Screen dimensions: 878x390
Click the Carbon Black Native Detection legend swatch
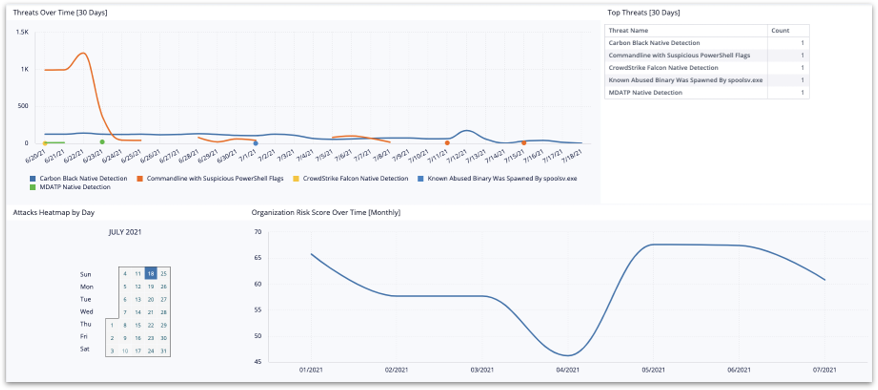(x=33, y=179)
